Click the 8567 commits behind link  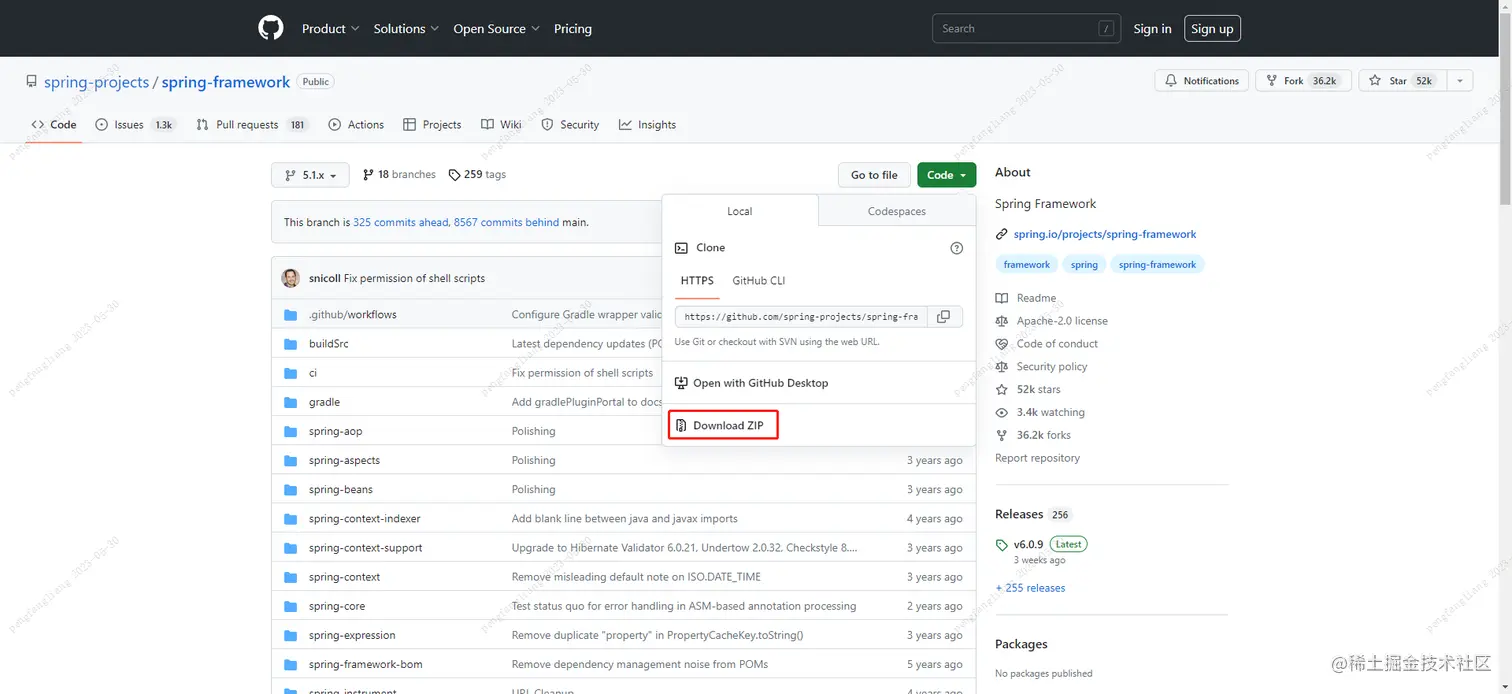pos(506,222)
